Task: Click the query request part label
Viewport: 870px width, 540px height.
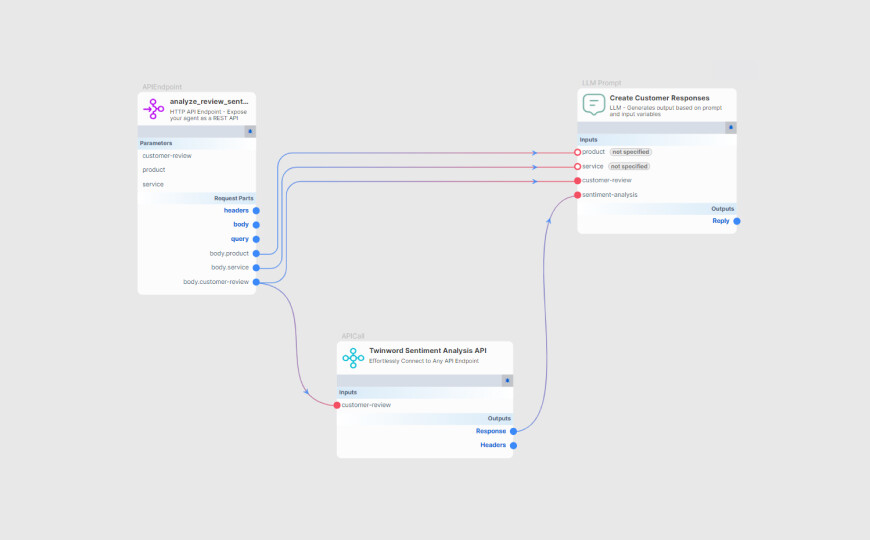Action: pyautogui.click(x=240, y=239)
